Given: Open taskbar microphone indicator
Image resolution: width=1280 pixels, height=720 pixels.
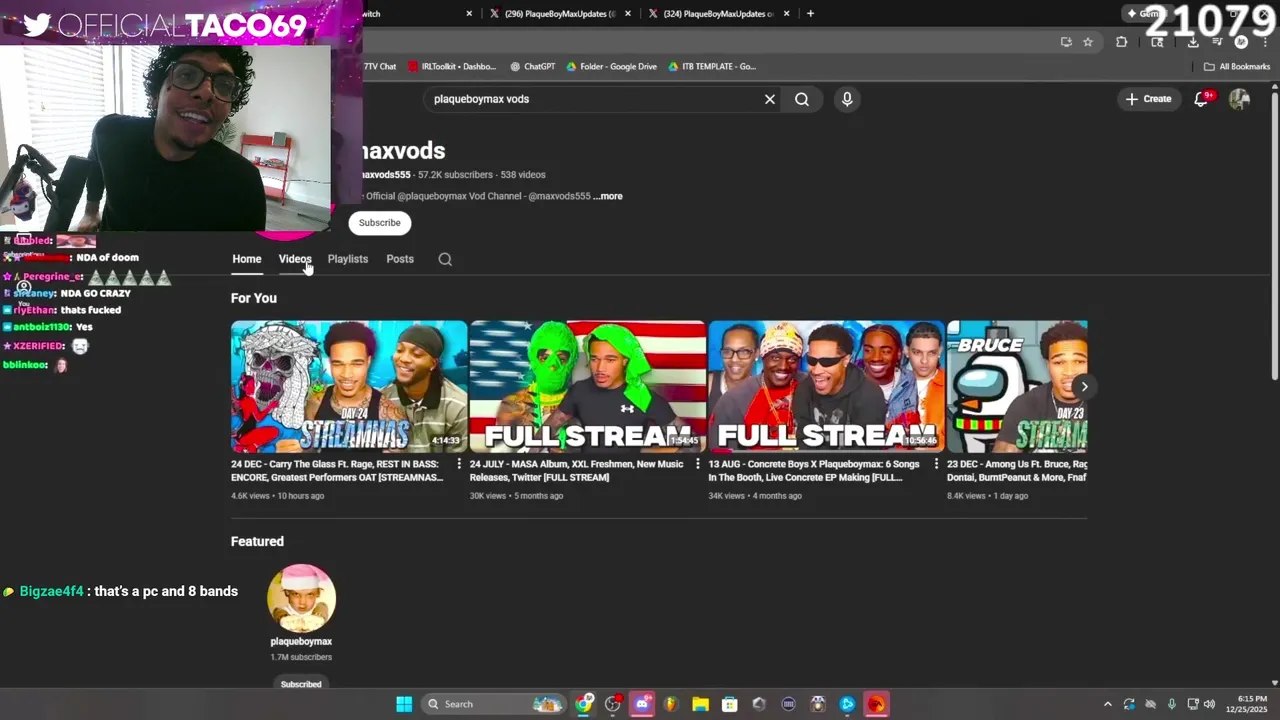Looking at the screenshot, I should point(1171,704).
